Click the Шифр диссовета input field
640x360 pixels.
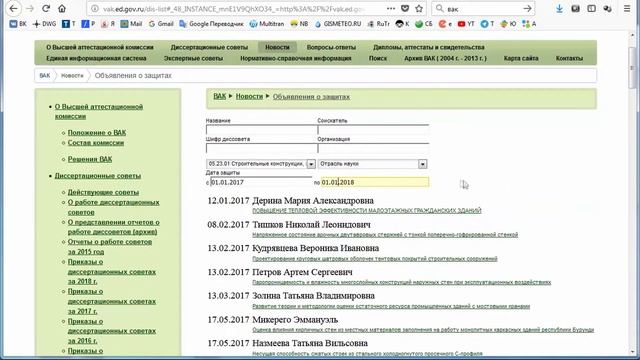click(261, 148)
